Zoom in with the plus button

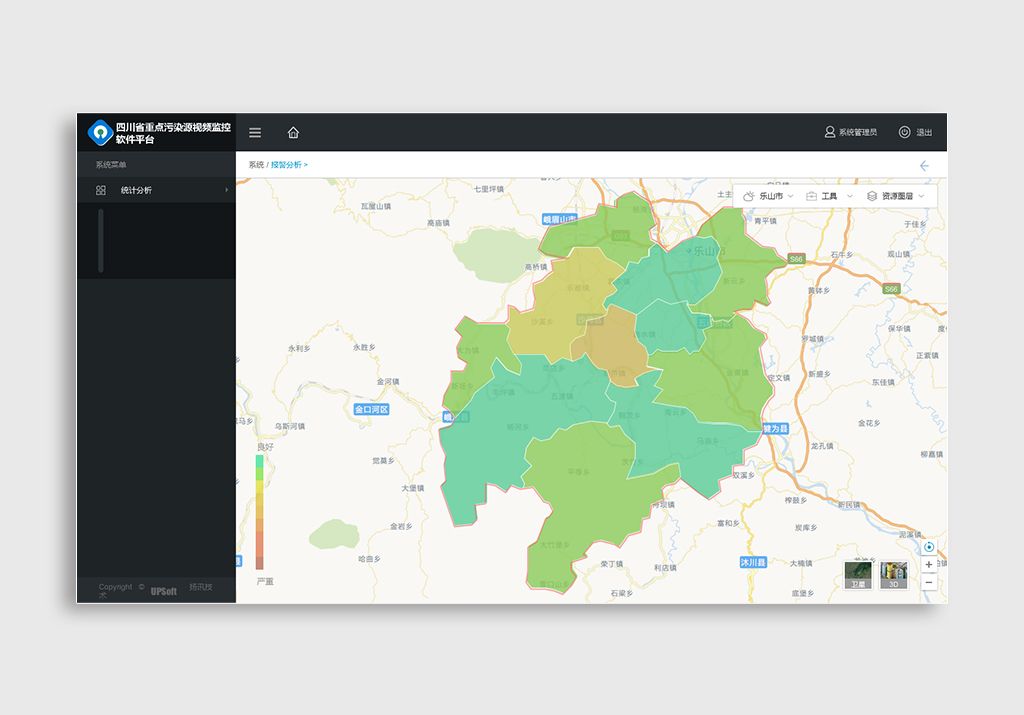[929, 564]
